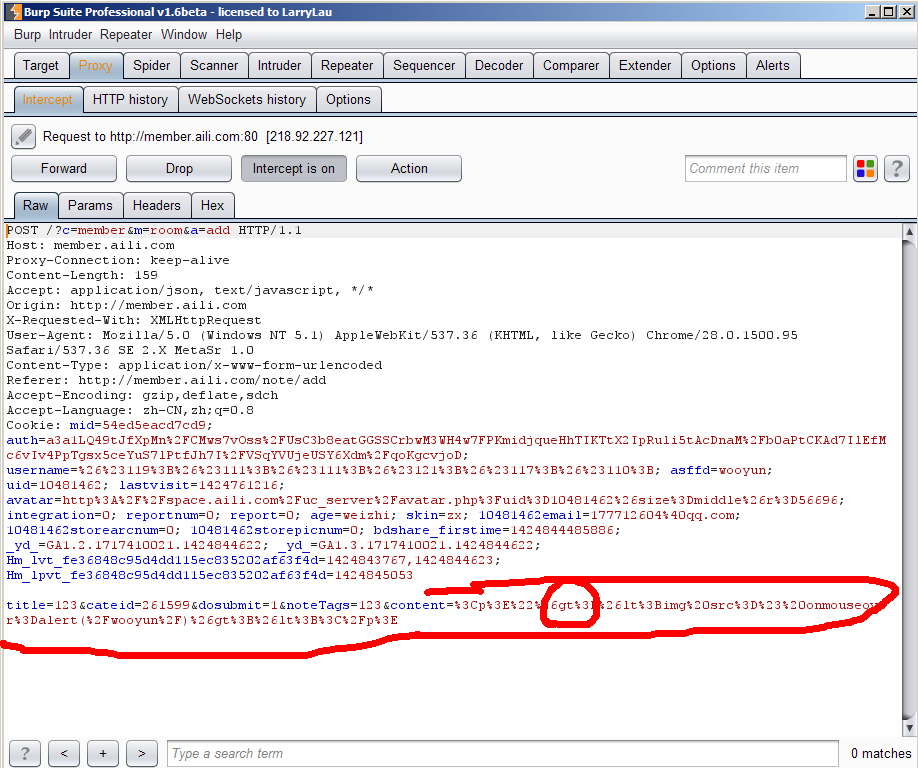Click the help question mark beside comment field
The height and width of the screenshot is (768, 918).
pos(896,169)
